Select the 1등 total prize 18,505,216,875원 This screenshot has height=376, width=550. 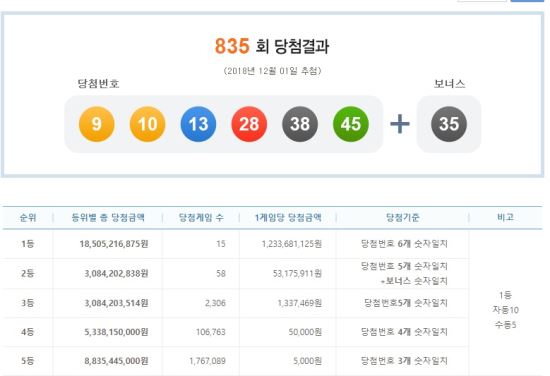click(x=114, y=244)
